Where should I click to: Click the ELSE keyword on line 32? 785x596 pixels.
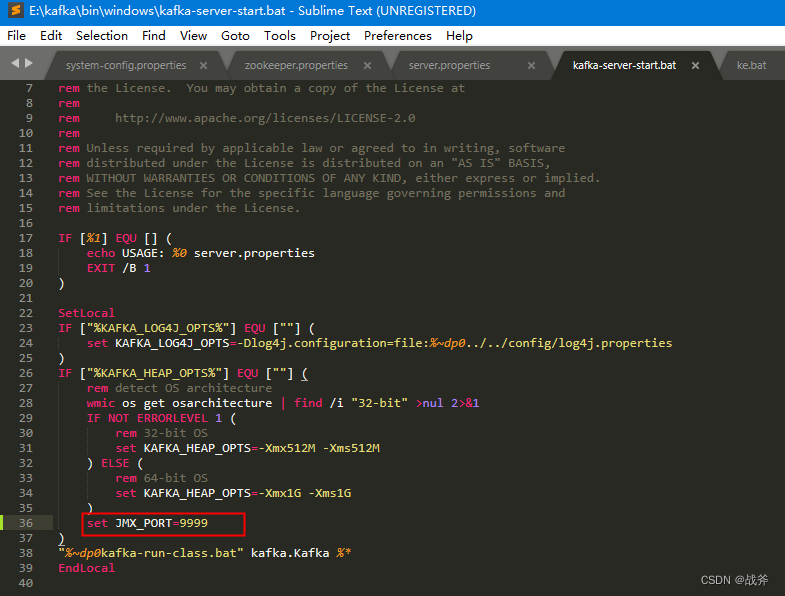tap(115, 463)
